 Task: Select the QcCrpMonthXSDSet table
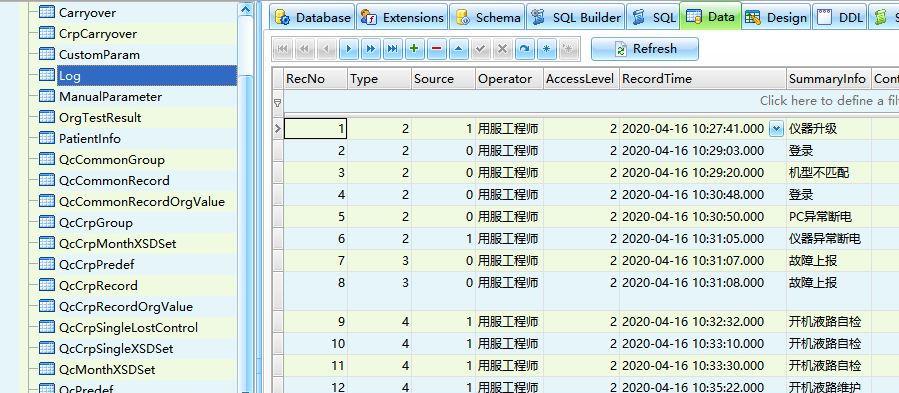point(118,244)
